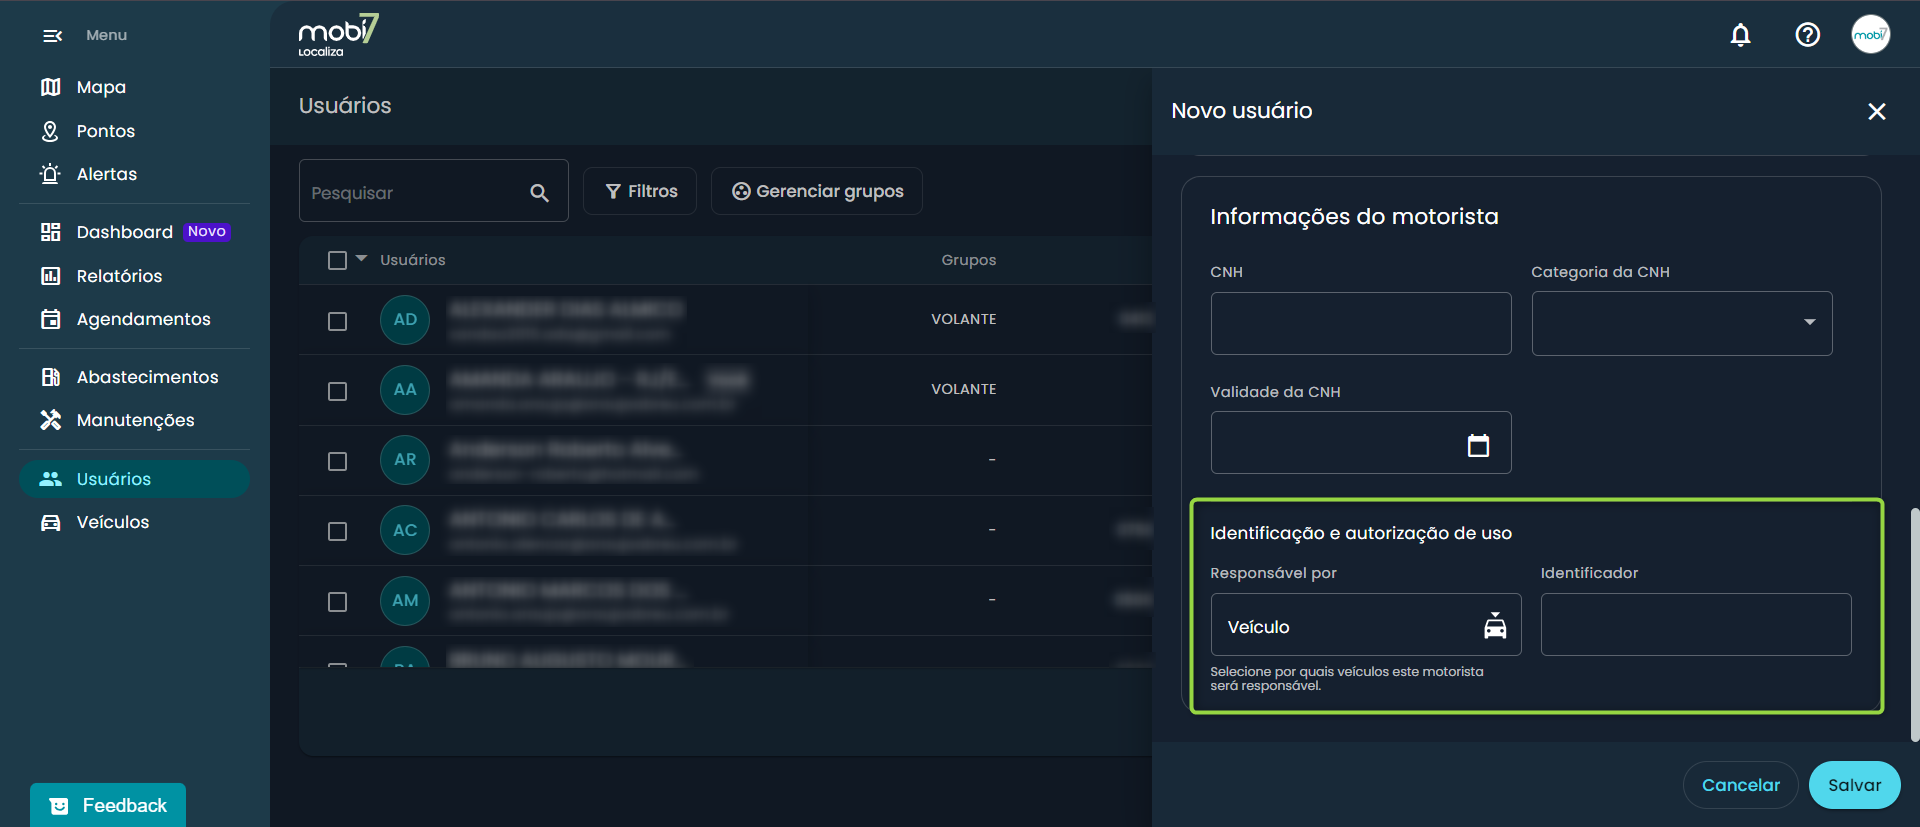This screenshot has width=1920, height=827.
Task: Open the help question mark icon
Action: [x=1807, y=35]
